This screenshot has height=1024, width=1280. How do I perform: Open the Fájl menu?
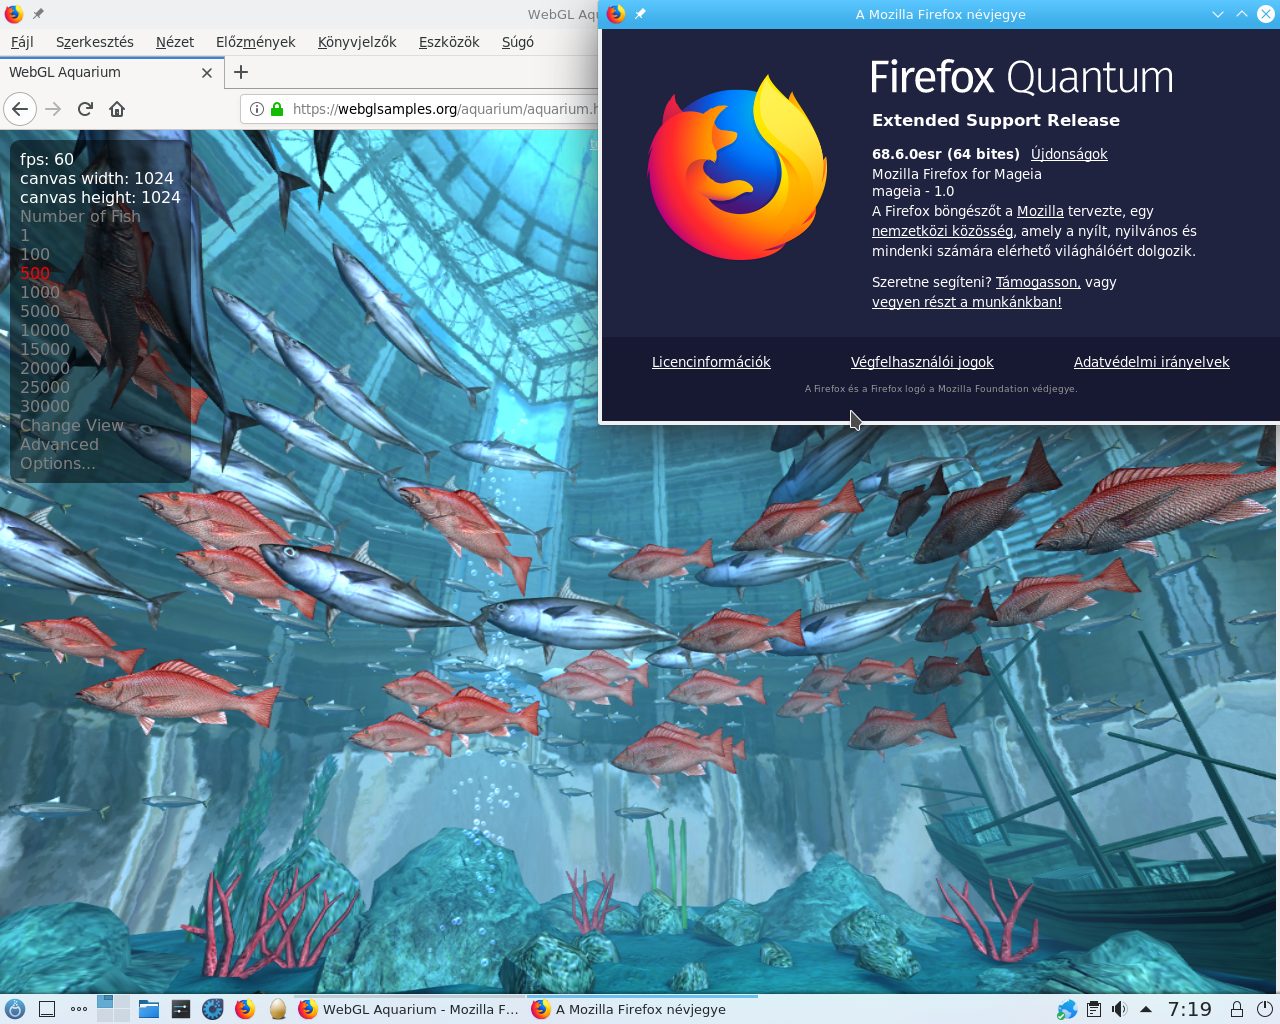(22, 42)
